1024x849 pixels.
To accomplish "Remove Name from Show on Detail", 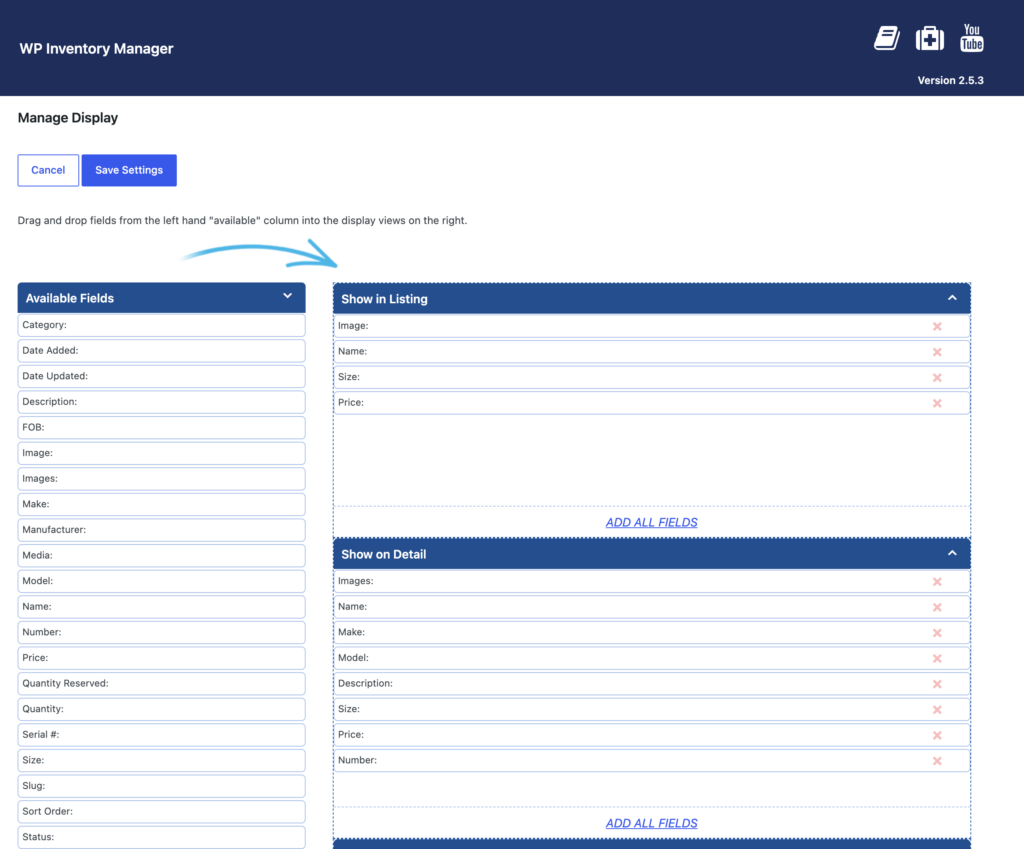I will pyautogui.click(x=937, y=607).
